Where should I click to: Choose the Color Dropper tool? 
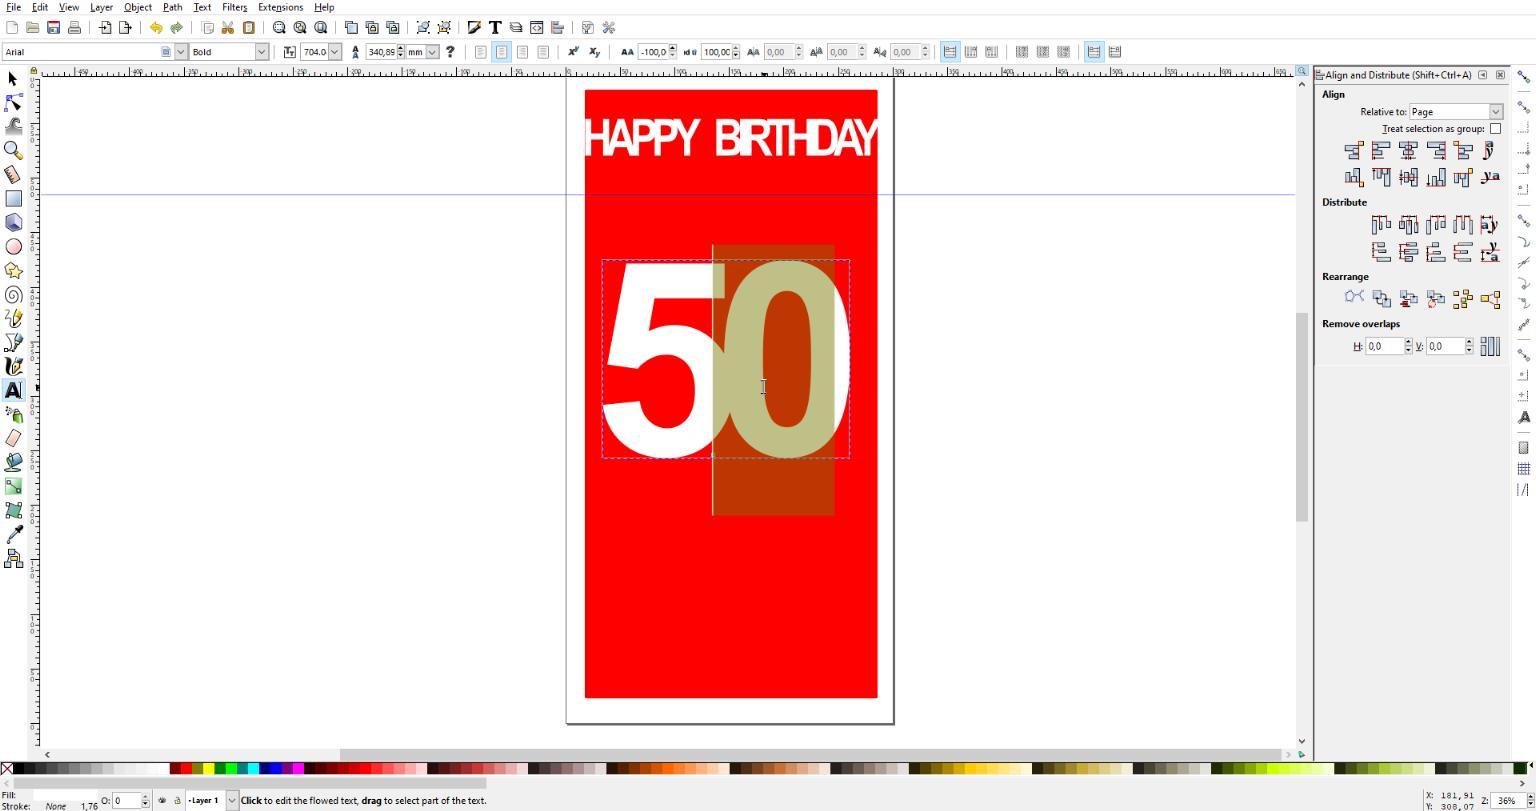pyautogui.click(x=13, y=535)
